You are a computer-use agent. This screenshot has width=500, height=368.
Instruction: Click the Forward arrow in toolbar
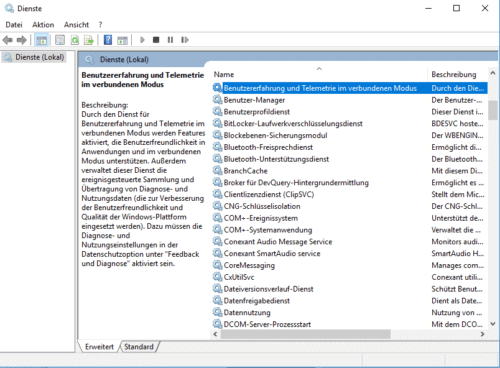pyautogui.click(x=22, y=40)
